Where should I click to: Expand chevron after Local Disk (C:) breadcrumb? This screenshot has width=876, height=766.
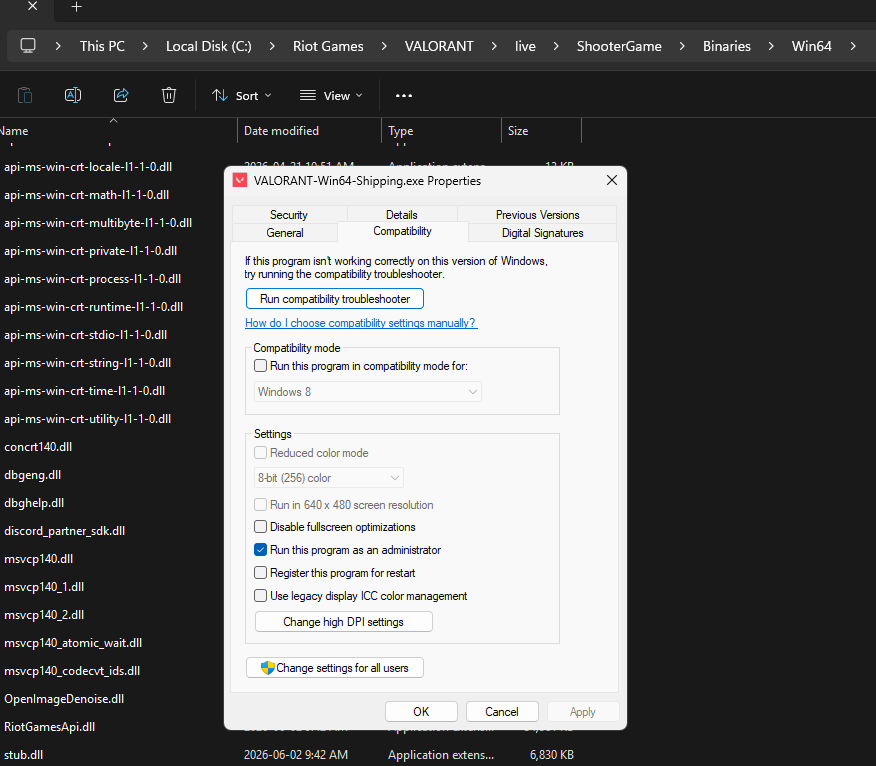[272, 46]
